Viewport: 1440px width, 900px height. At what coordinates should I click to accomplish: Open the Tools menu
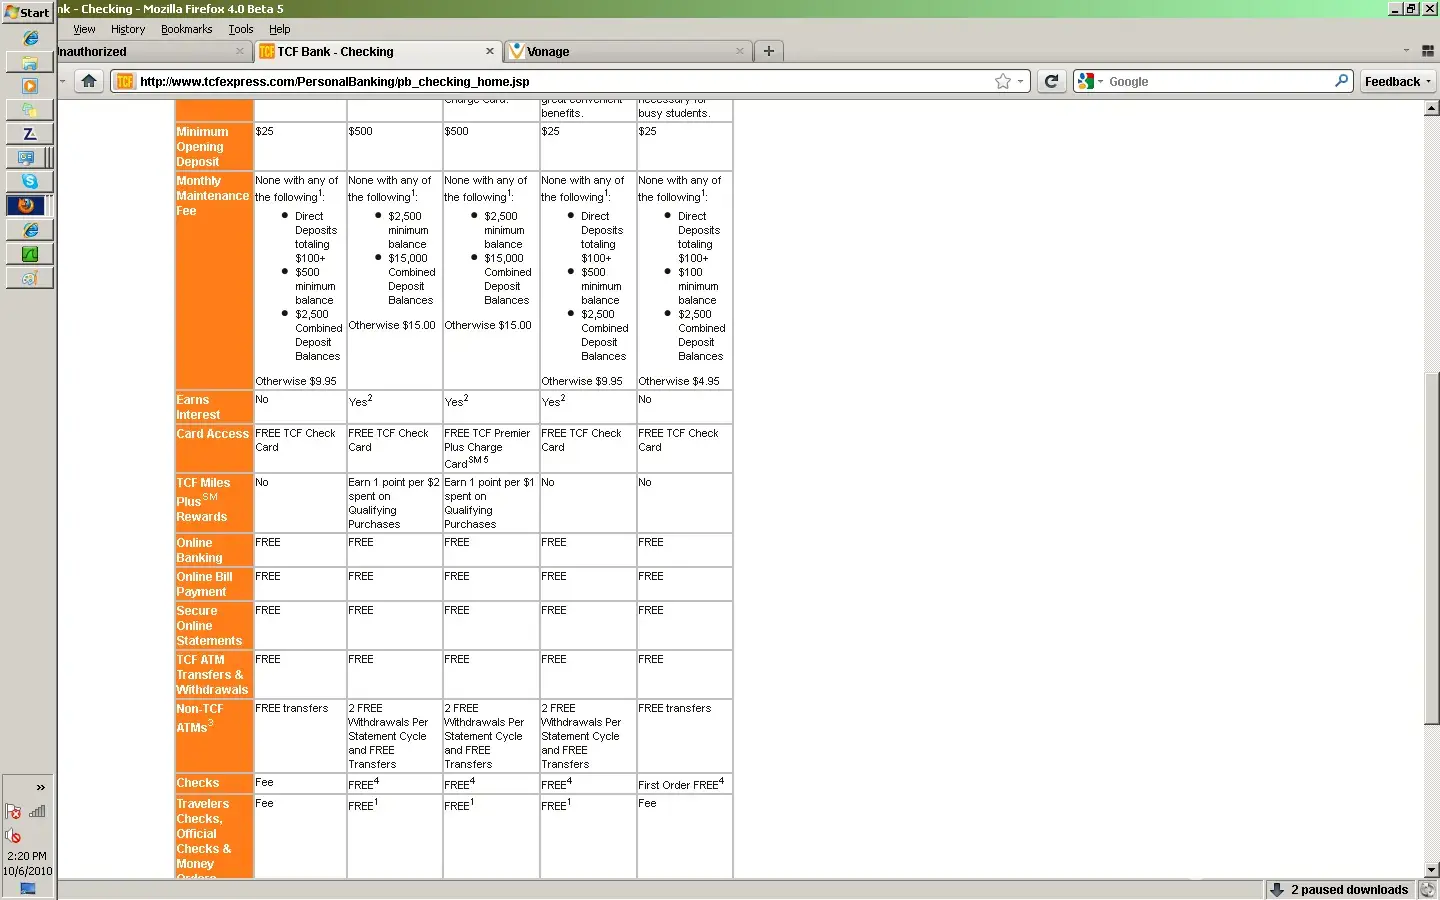coord(241,29)
